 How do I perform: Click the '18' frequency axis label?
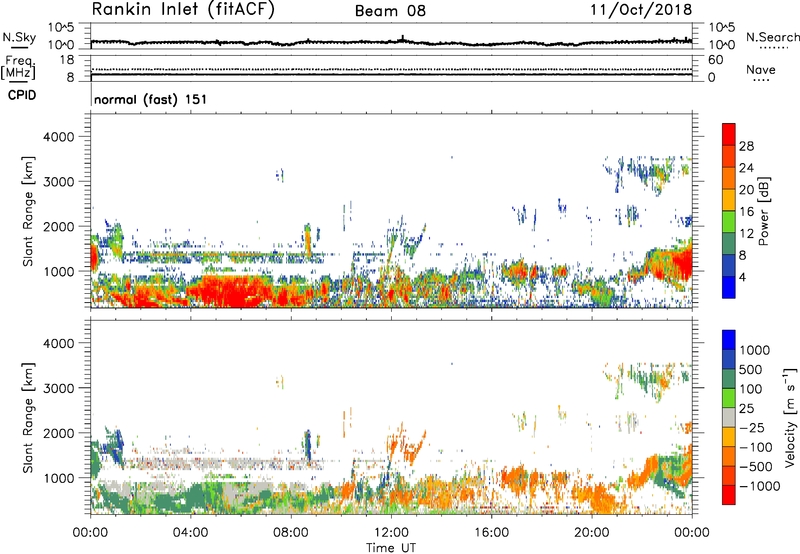(x=67, y=60)
